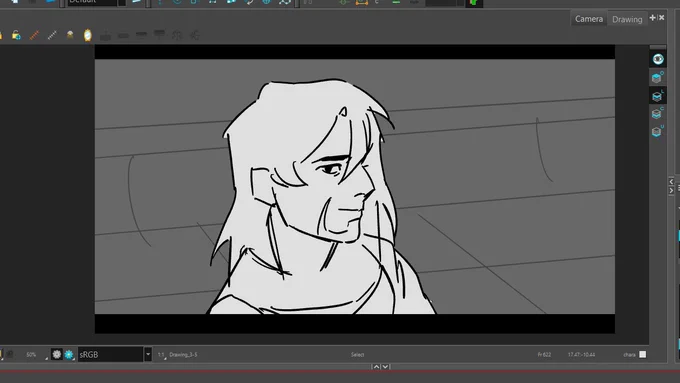Open the sRGB dropdown arrow

(148, 354)
